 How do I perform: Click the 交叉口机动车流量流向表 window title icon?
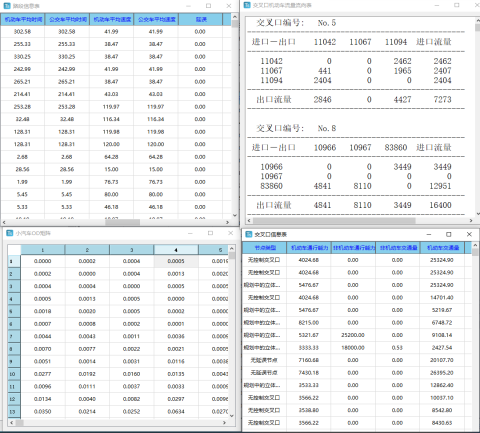[x=247, y=5]
